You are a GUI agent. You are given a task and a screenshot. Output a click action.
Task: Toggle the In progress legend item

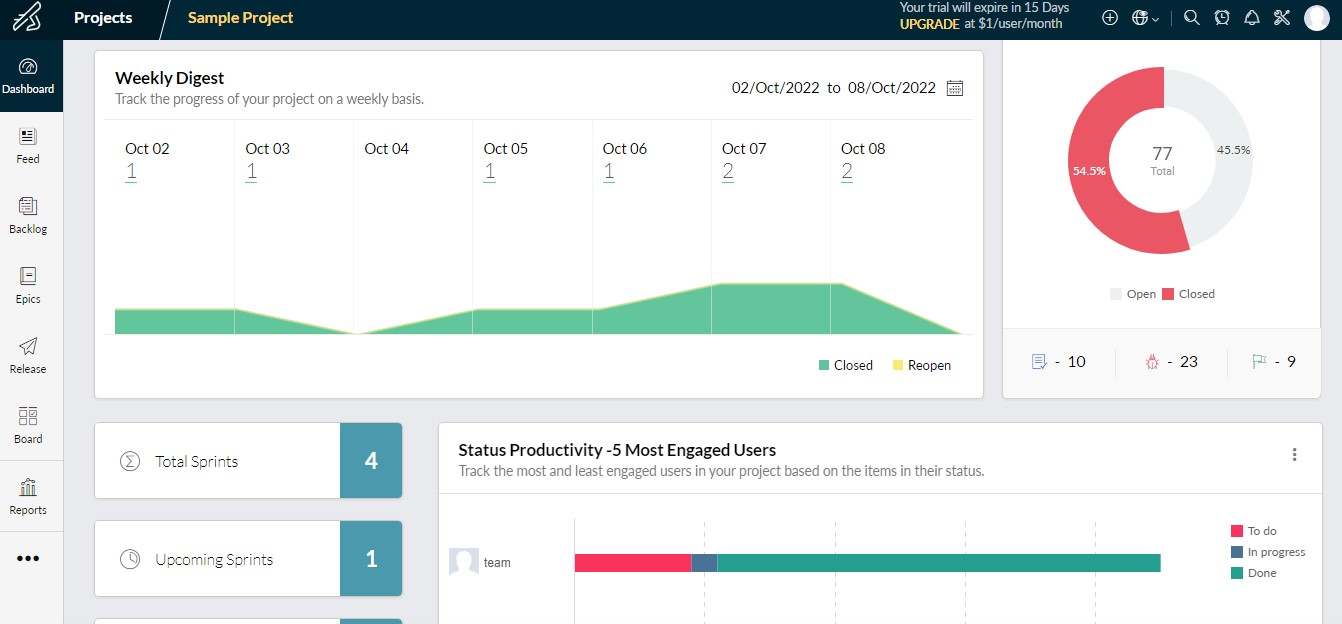click(1268, 552)
